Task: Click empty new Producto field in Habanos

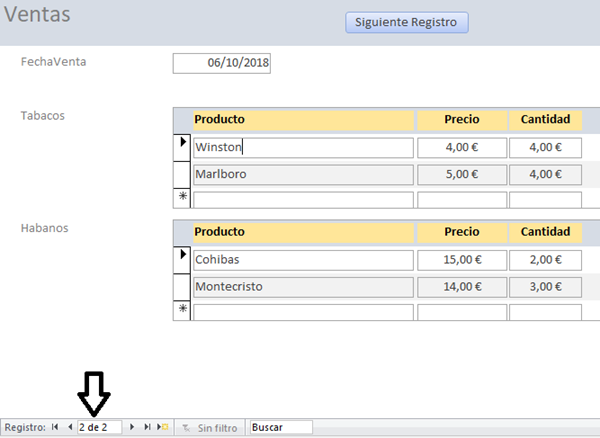Action: 303,313
